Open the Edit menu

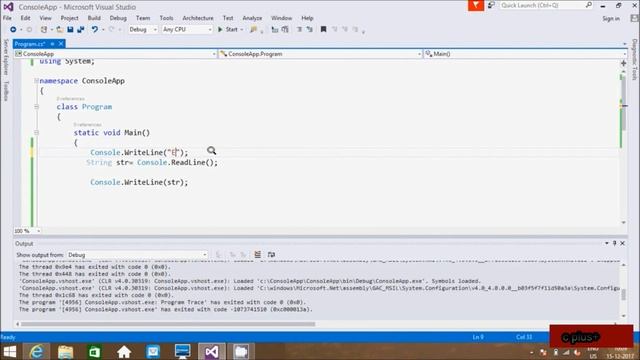pyautogui.click(x=25, y=18)
